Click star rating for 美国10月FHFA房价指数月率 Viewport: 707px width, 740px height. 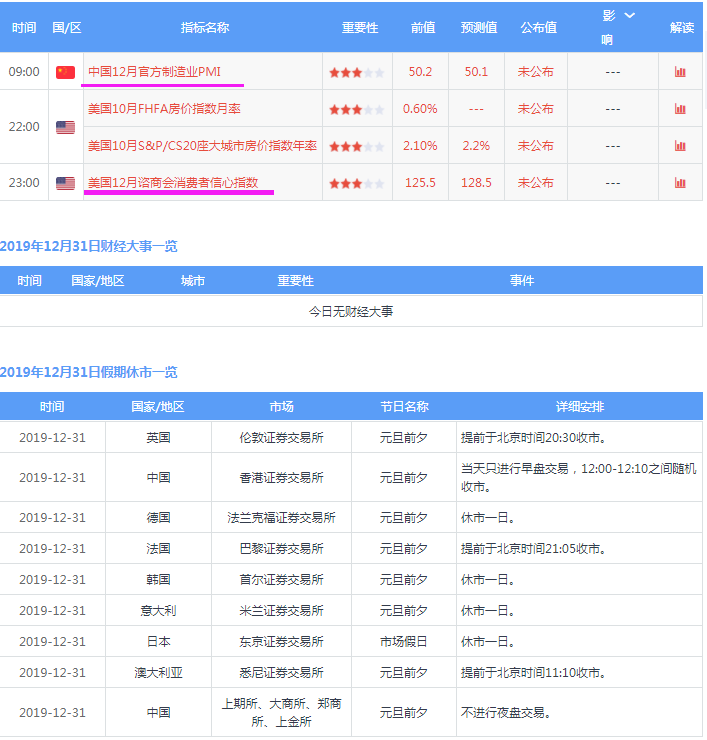(357, 109)
